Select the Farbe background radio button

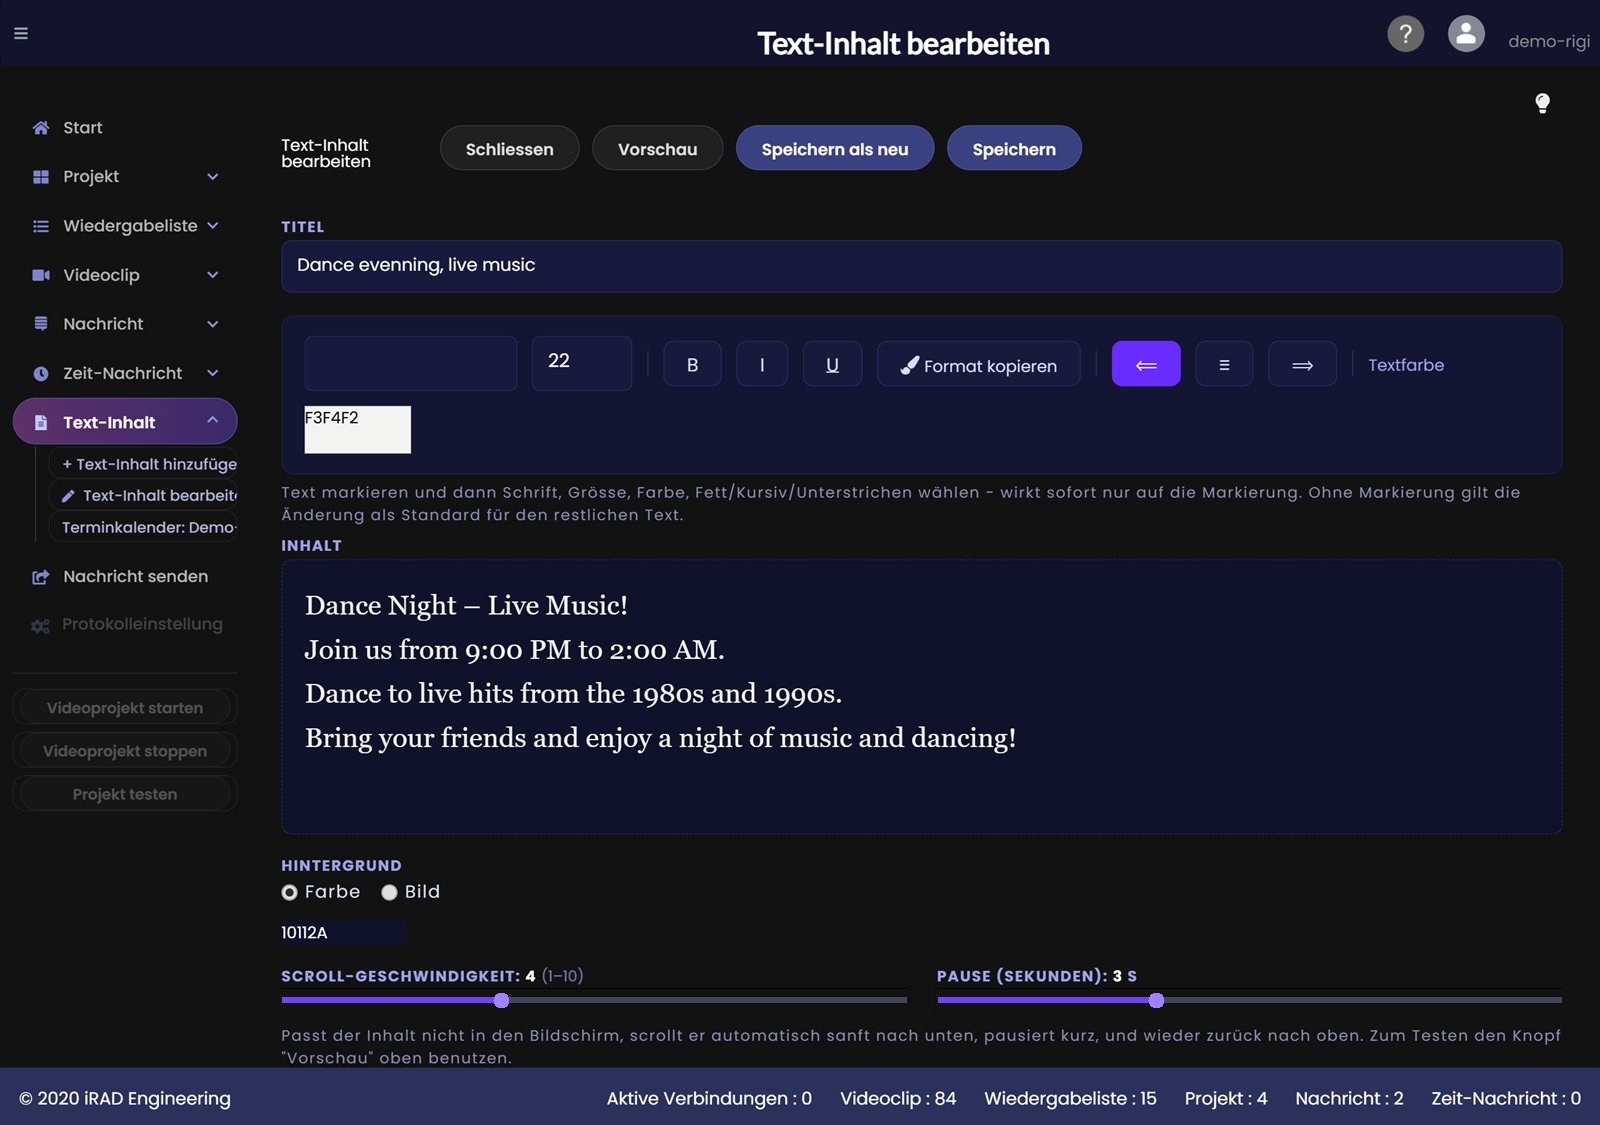point(289,892)
